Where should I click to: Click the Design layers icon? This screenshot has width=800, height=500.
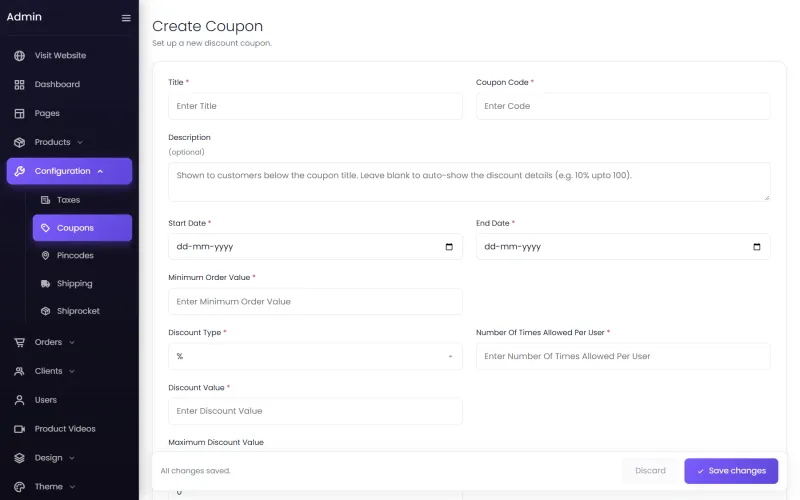pos(19,458)
